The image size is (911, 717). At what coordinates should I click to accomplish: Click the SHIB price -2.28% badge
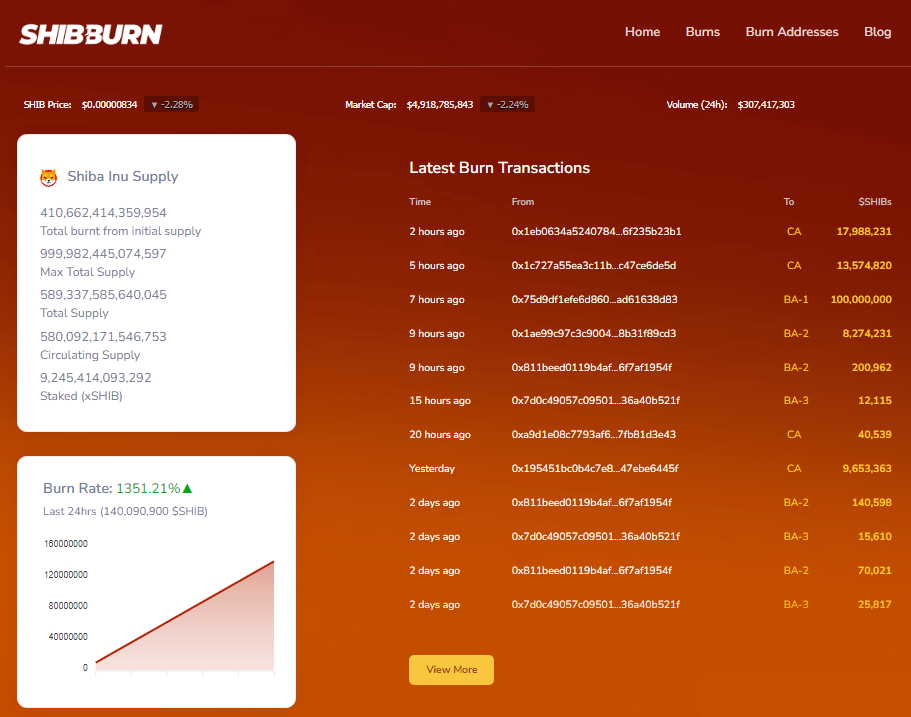171,105
